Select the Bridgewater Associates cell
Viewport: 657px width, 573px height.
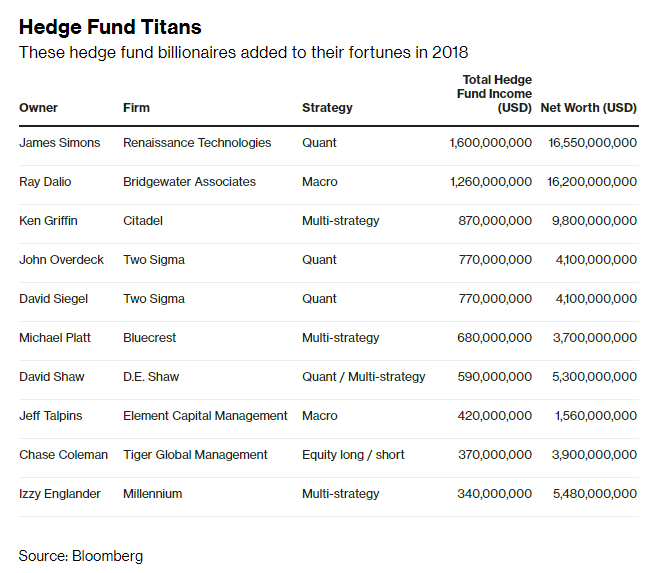(189, 182)
